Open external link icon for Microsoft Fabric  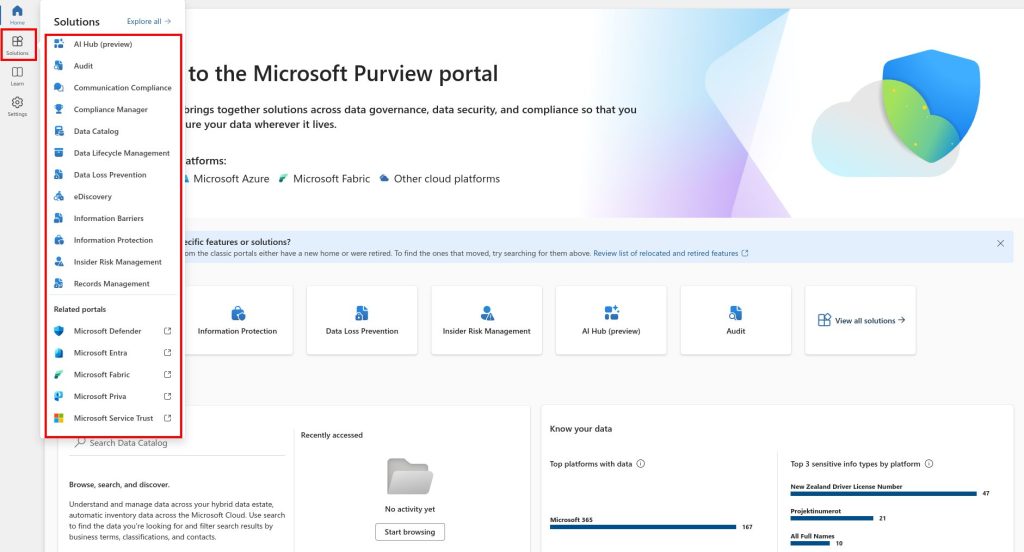(x=167, y=374)
